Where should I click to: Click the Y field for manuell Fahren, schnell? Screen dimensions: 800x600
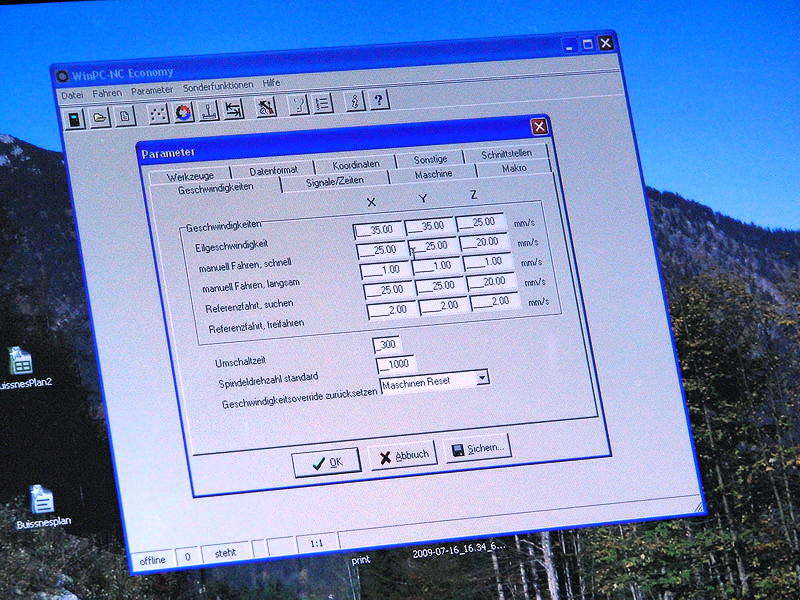[432, 246]
